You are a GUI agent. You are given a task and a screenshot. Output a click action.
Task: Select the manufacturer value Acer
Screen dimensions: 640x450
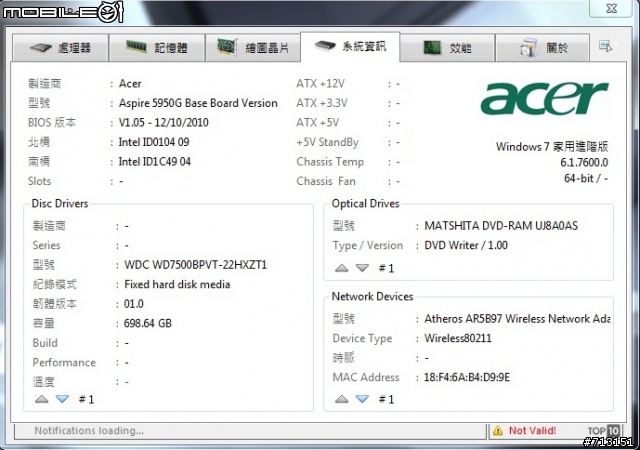coord(130,84)
